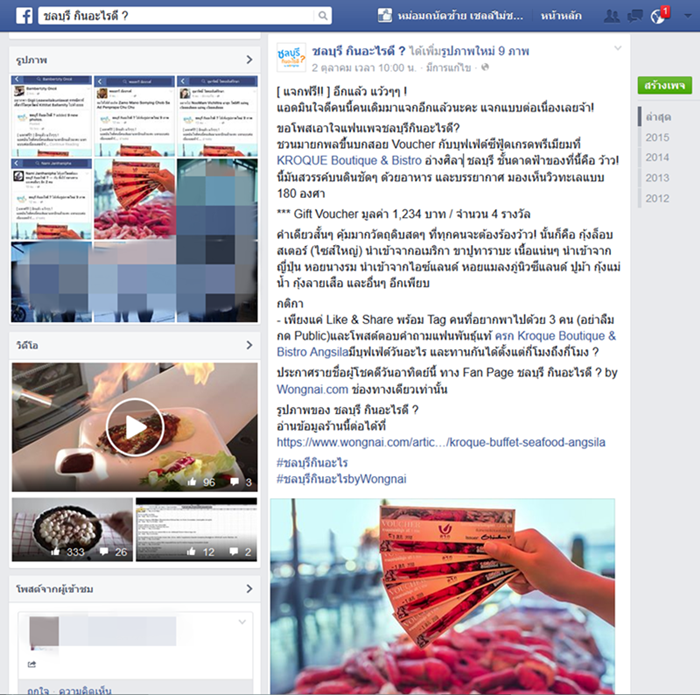The image size is (700, 695).
Task: Select ล่าสุด in timeline navigation
Action: (658, 117)
